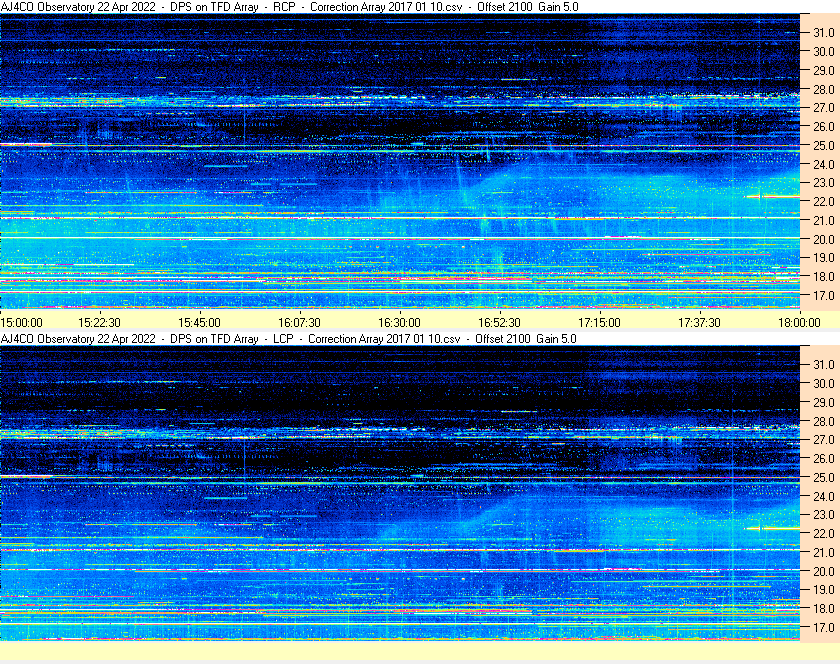This screenshot has height=664, width=840.
Task: Click the 15:00:00 time axis label
Action: [22, 322]
